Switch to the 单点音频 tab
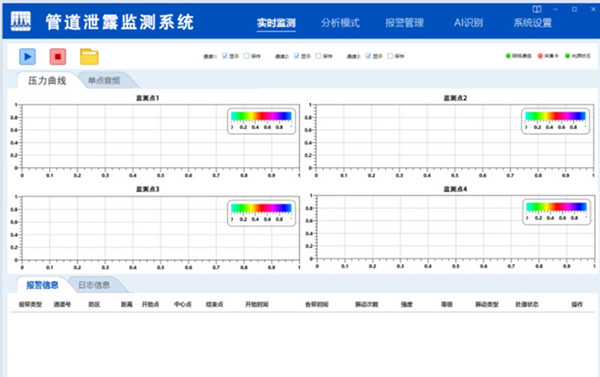600x377 pixels. tap(104, 80)
